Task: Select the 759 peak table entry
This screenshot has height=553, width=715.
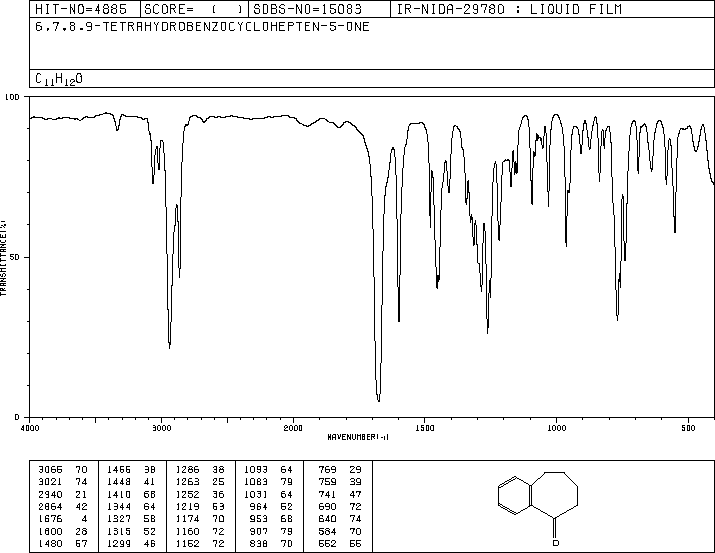Action: tap(340, 482)
